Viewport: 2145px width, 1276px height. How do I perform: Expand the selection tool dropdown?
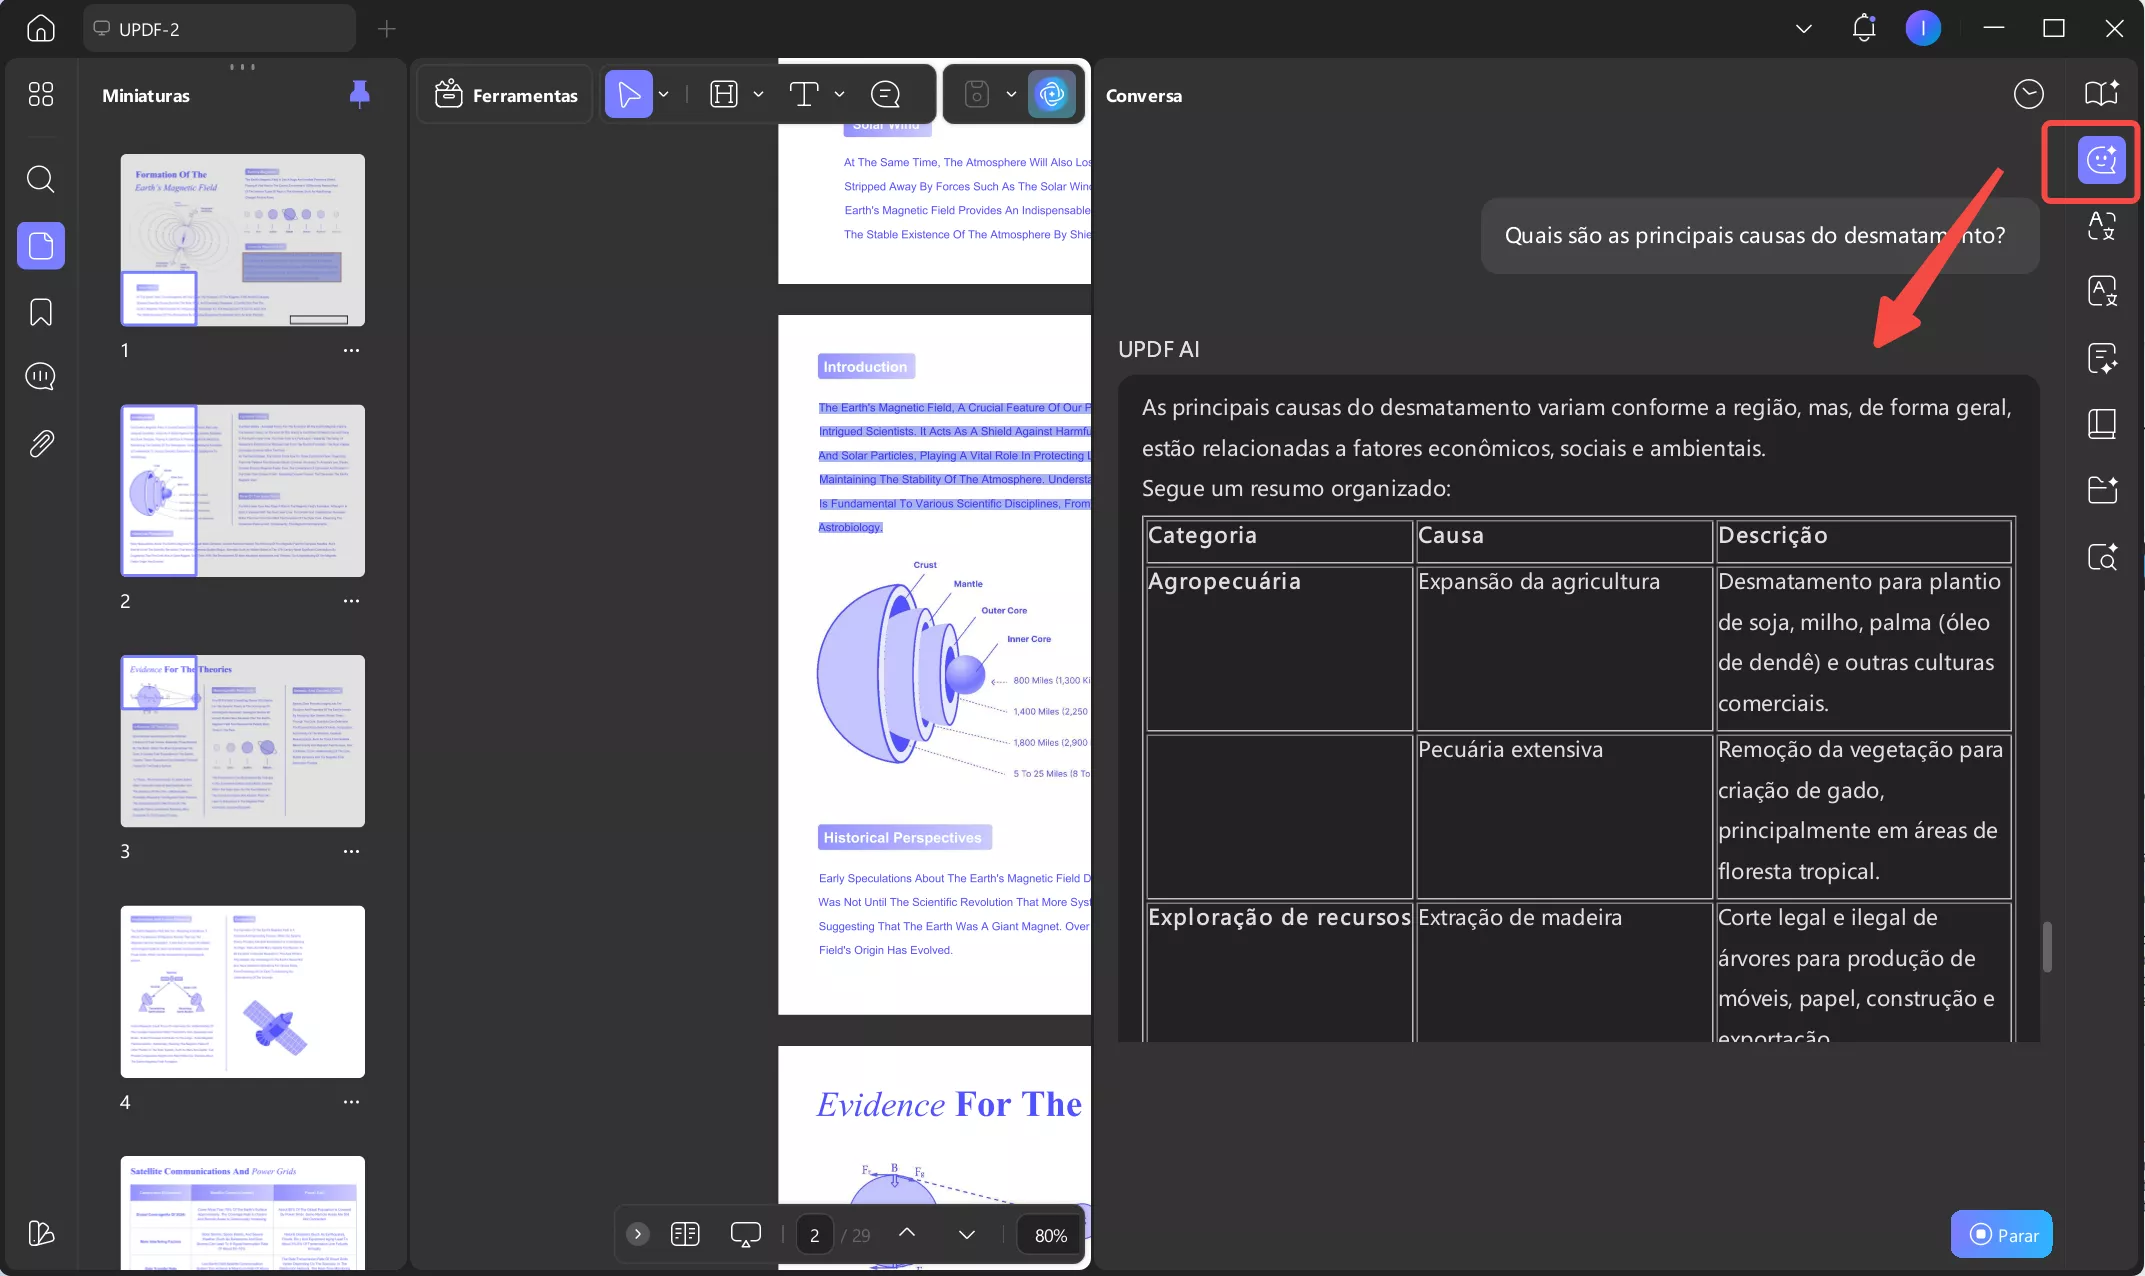[x=663, y=93]
